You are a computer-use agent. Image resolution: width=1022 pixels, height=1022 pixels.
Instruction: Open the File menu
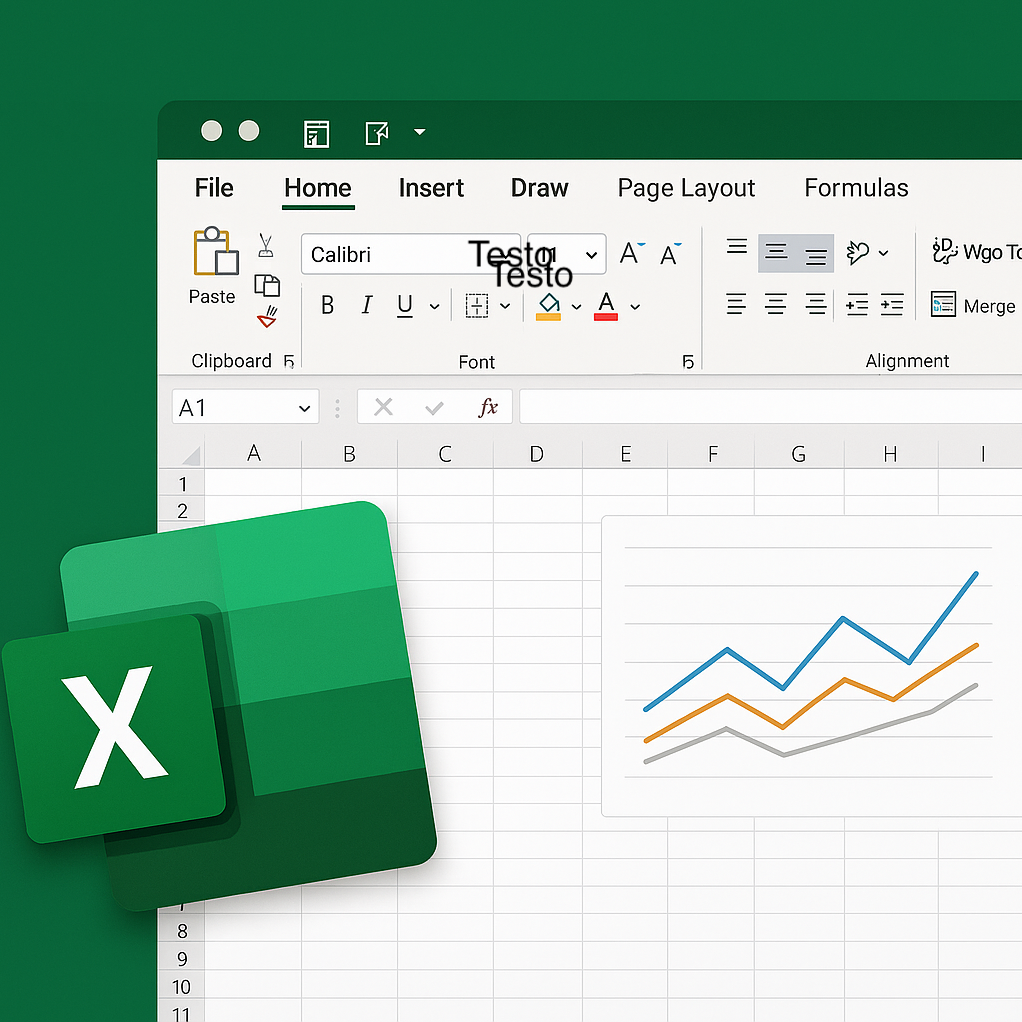click(214, 188)
